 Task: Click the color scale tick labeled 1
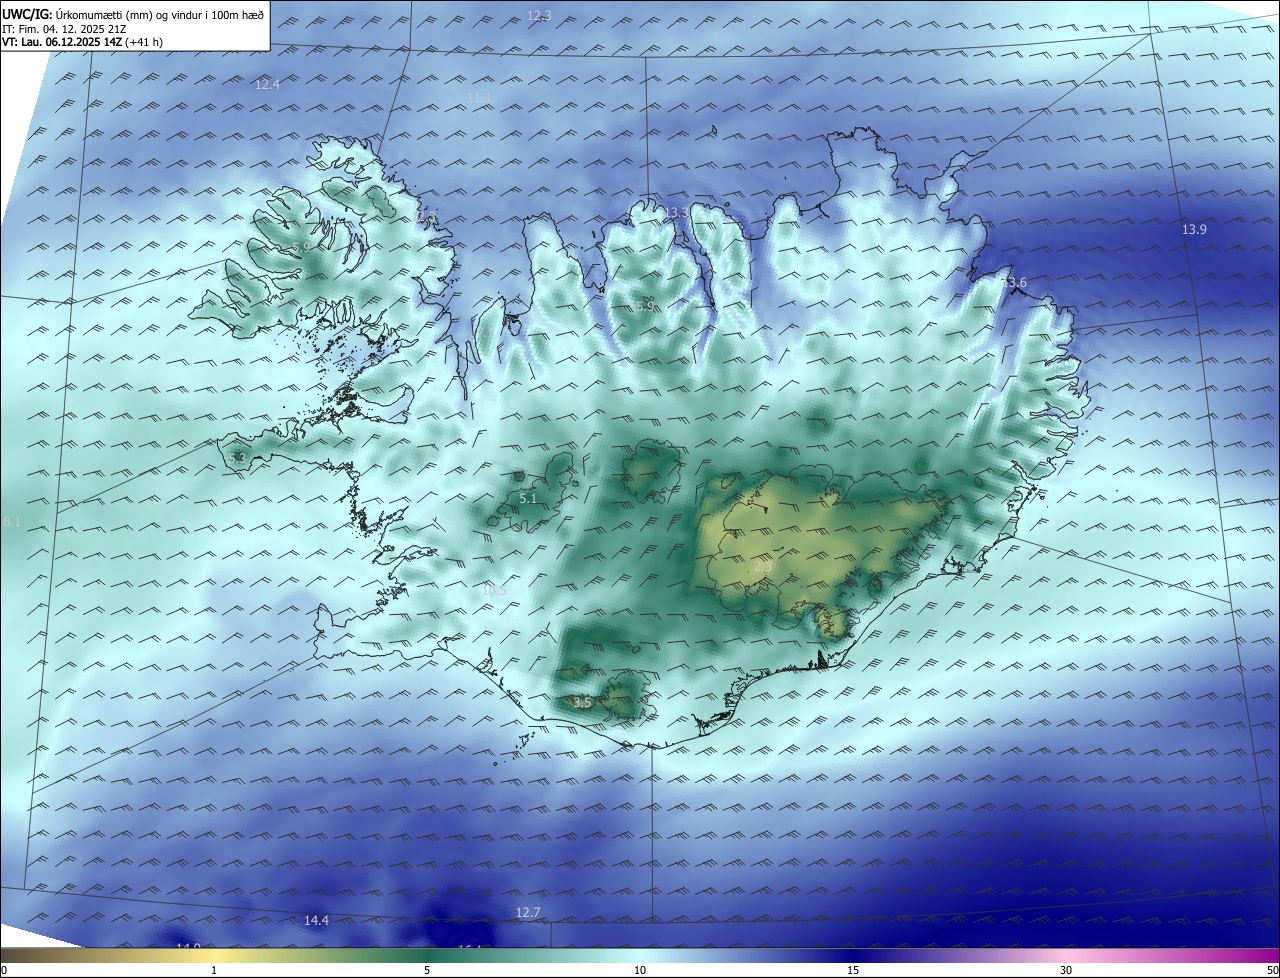click(x=214, y=970)
